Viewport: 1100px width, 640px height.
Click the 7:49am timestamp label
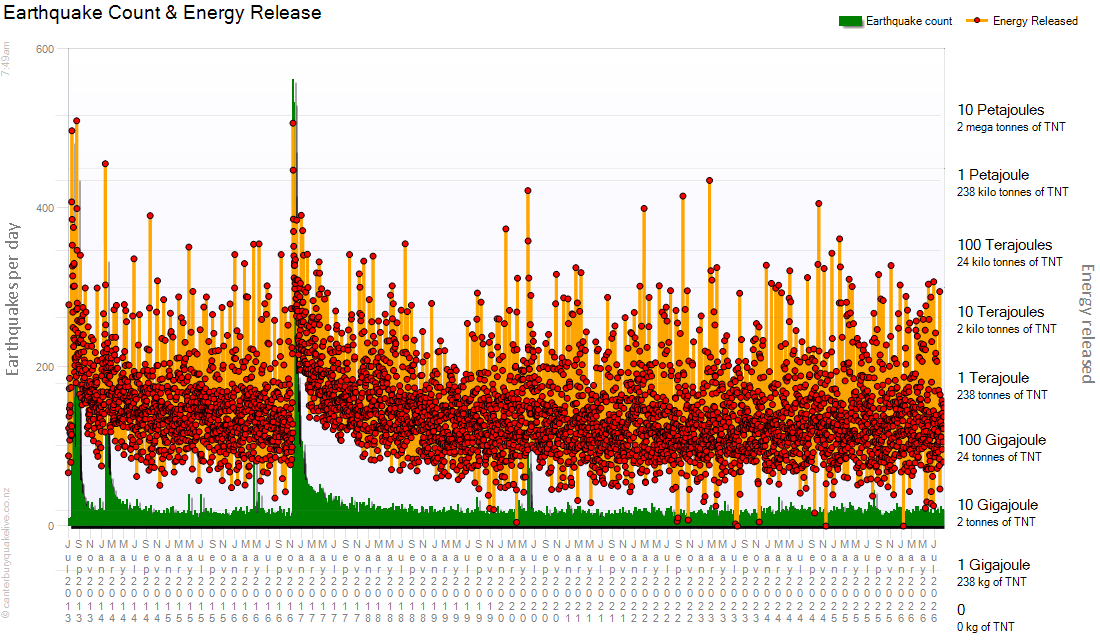[x=6, y=59]
